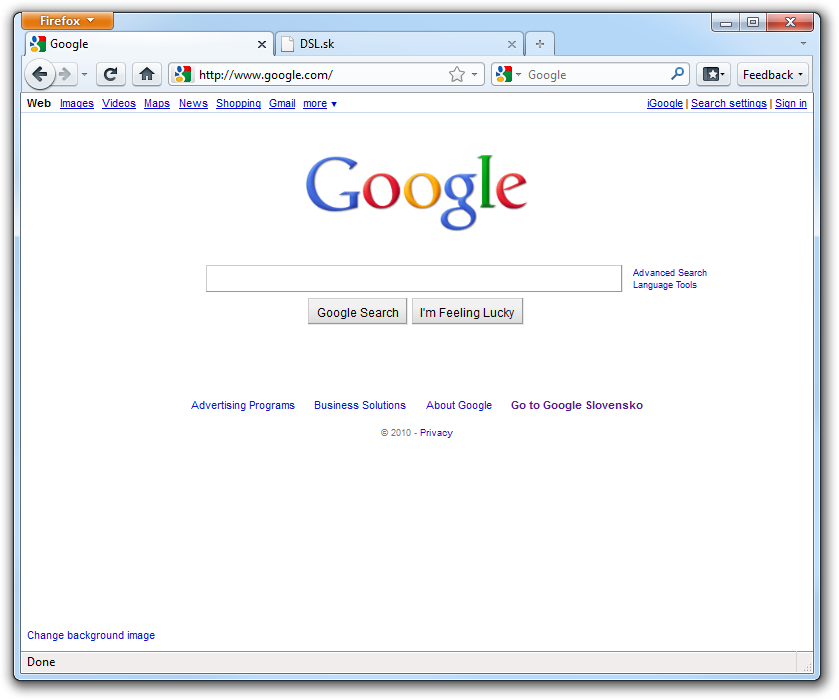Open the Advanced Search link
Screen dimensions: 839x700
coord(669,272)
